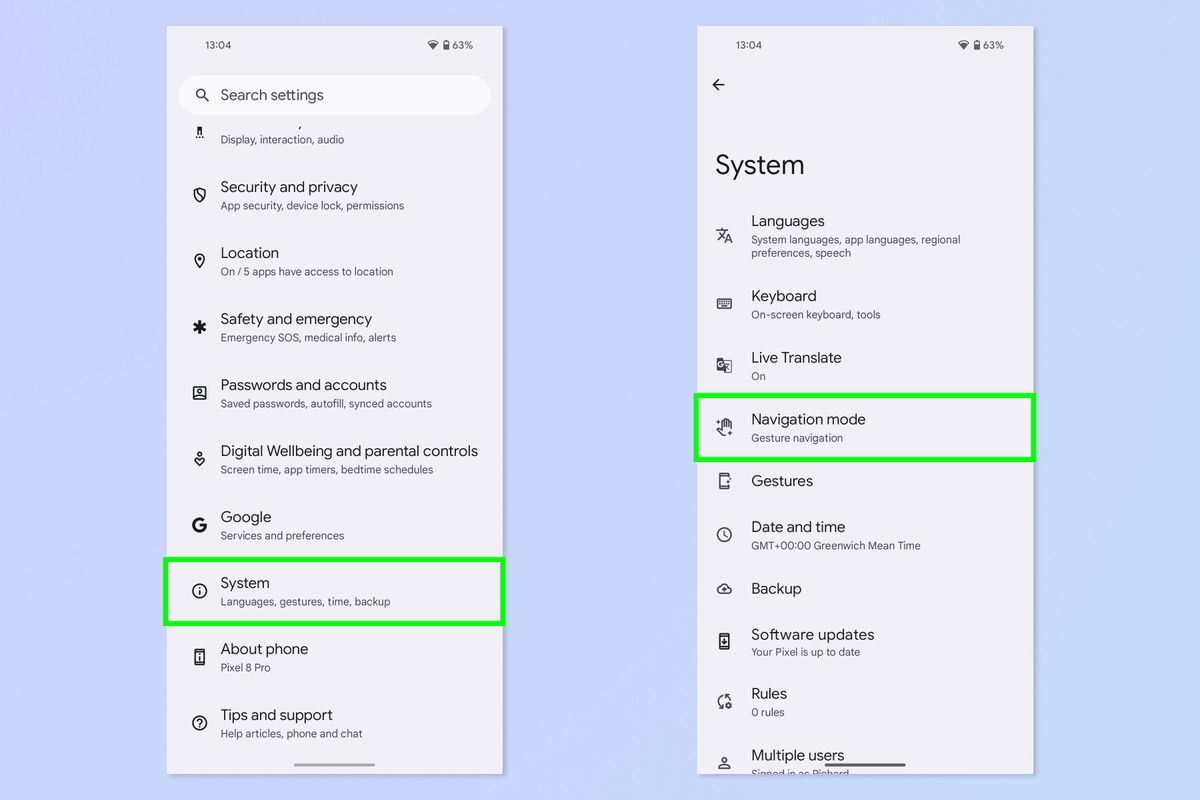The image size is (1200, 800).
Task: Click the Navigation mode gesture hand icon
Action: [x=723, y=427]
